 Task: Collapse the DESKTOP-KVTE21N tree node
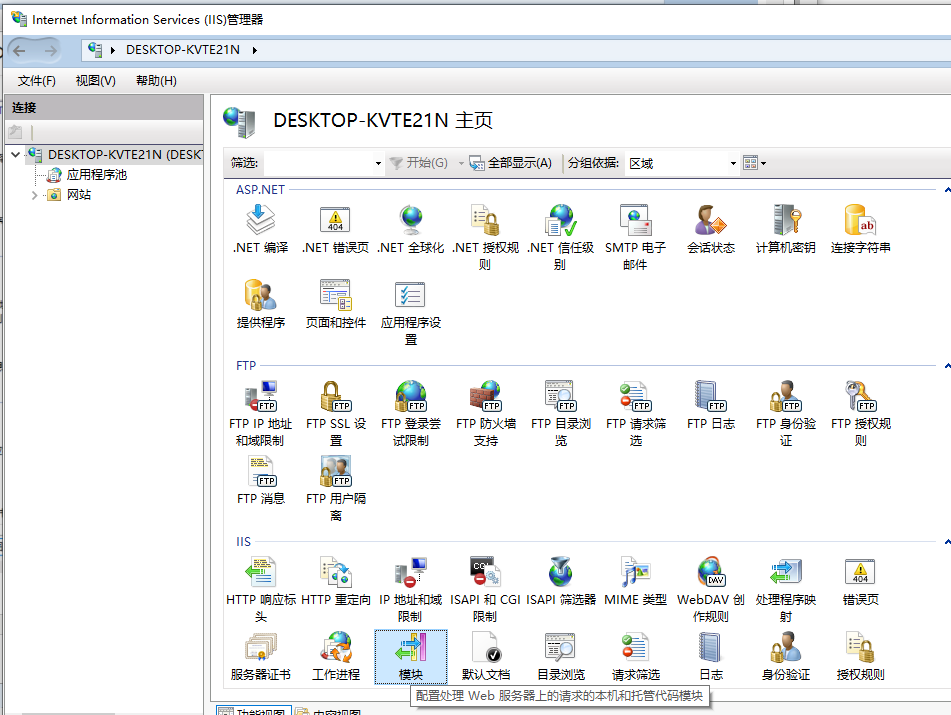point(16,155)
